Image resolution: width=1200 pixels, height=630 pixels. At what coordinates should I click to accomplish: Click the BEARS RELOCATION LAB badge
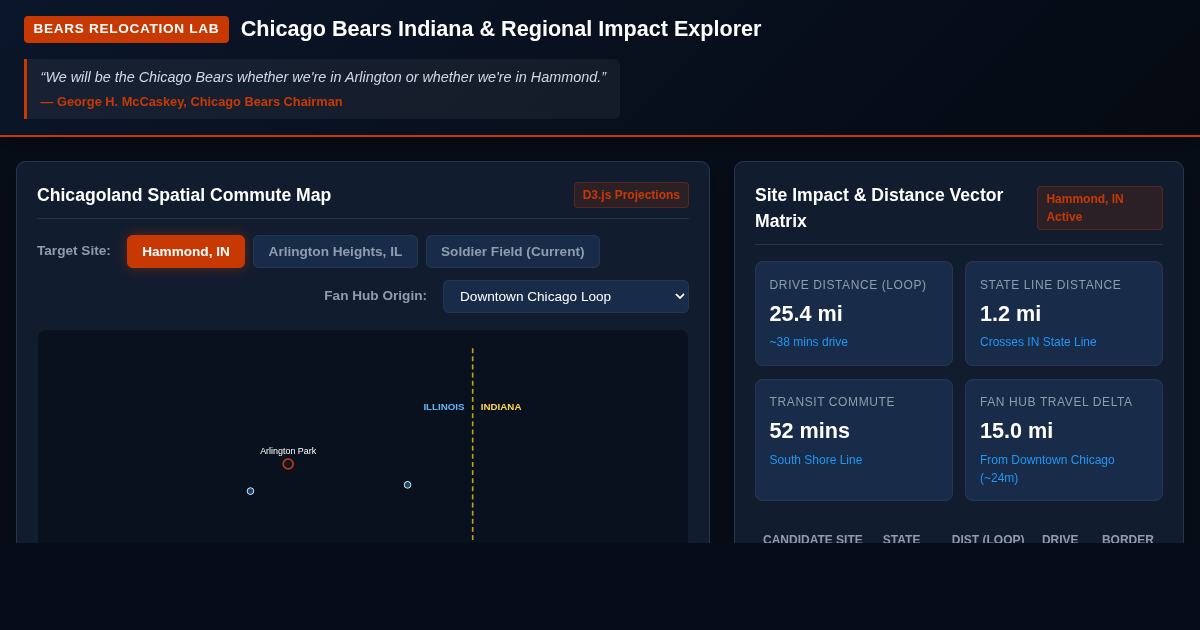pos(126,29)
